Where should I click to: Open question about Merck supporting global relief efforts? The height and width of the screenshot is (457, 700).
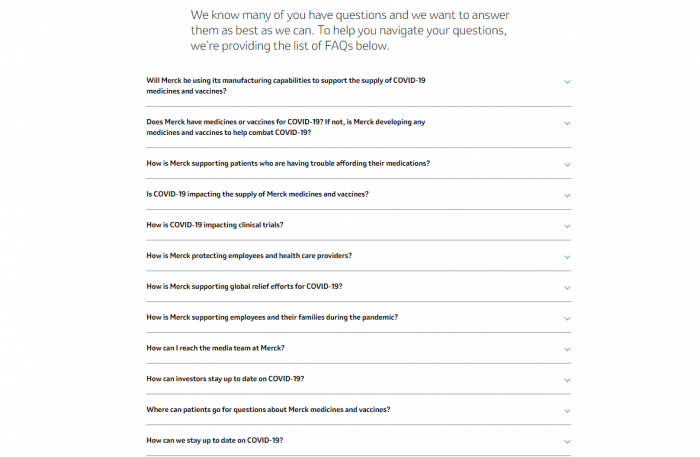pyautogui.click(x=244, y=286)
